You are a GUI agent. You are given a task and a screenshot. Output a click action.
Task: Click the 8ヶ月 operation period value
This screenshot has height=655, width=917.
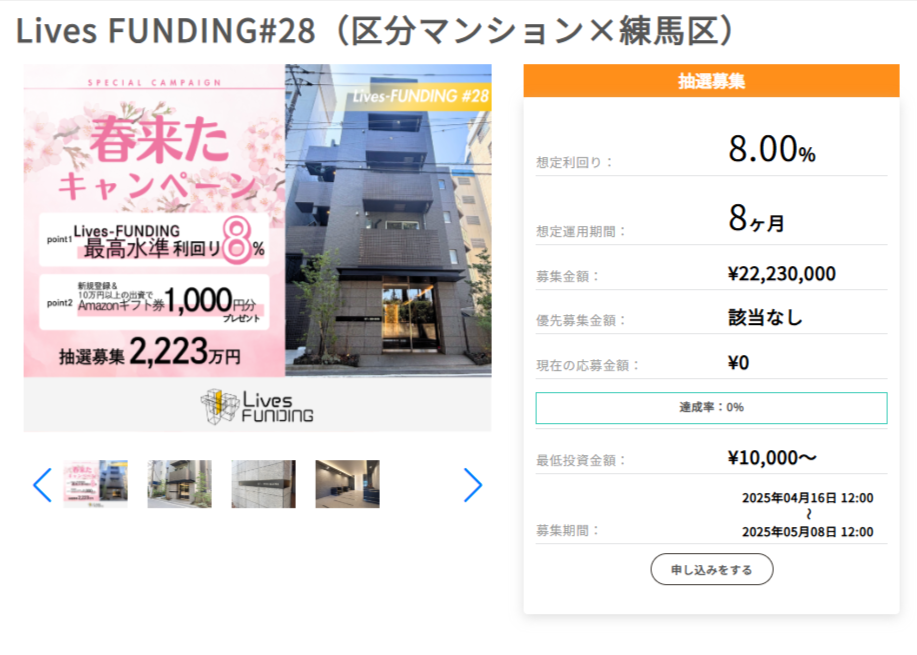coord(756,218)
